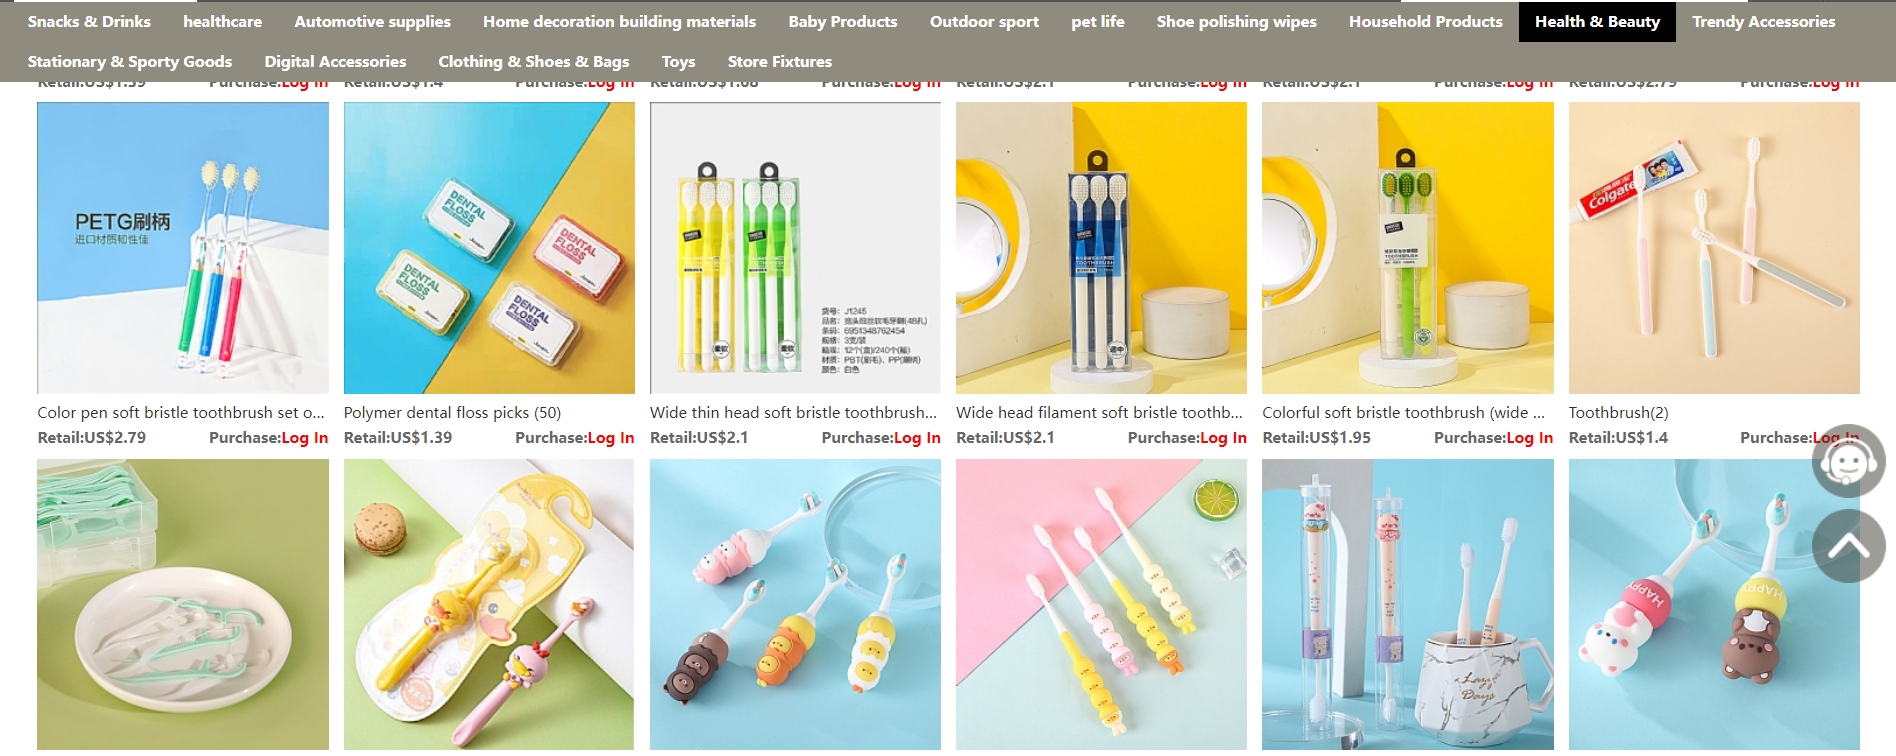Open the Pet life category
1896x756 pixels.
click(1097, 21)
